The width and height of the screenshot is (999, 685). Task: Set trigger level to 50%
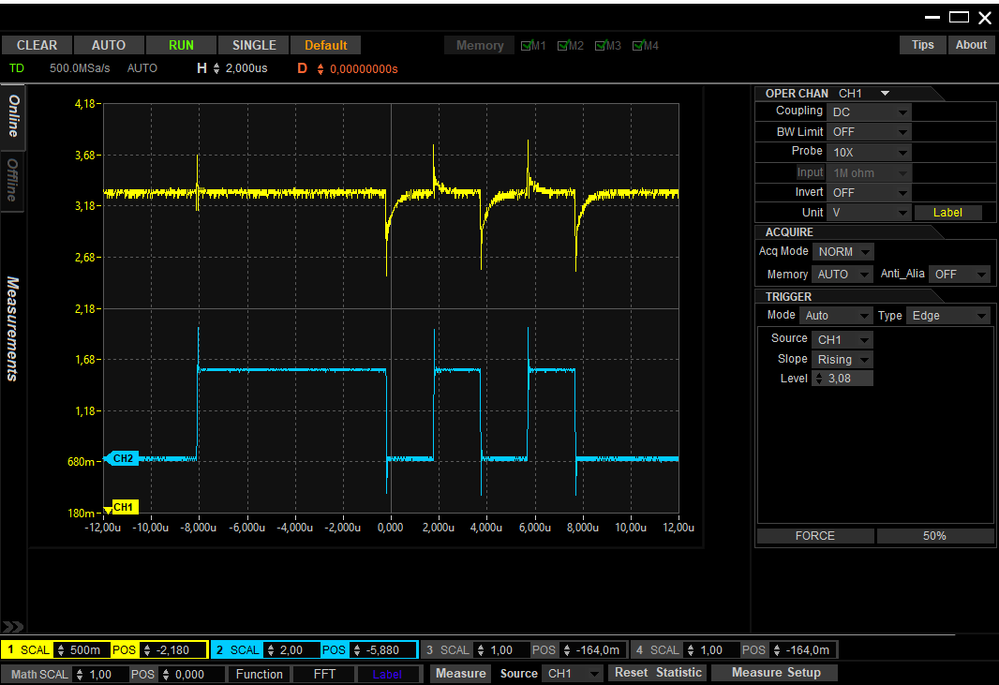935,536
